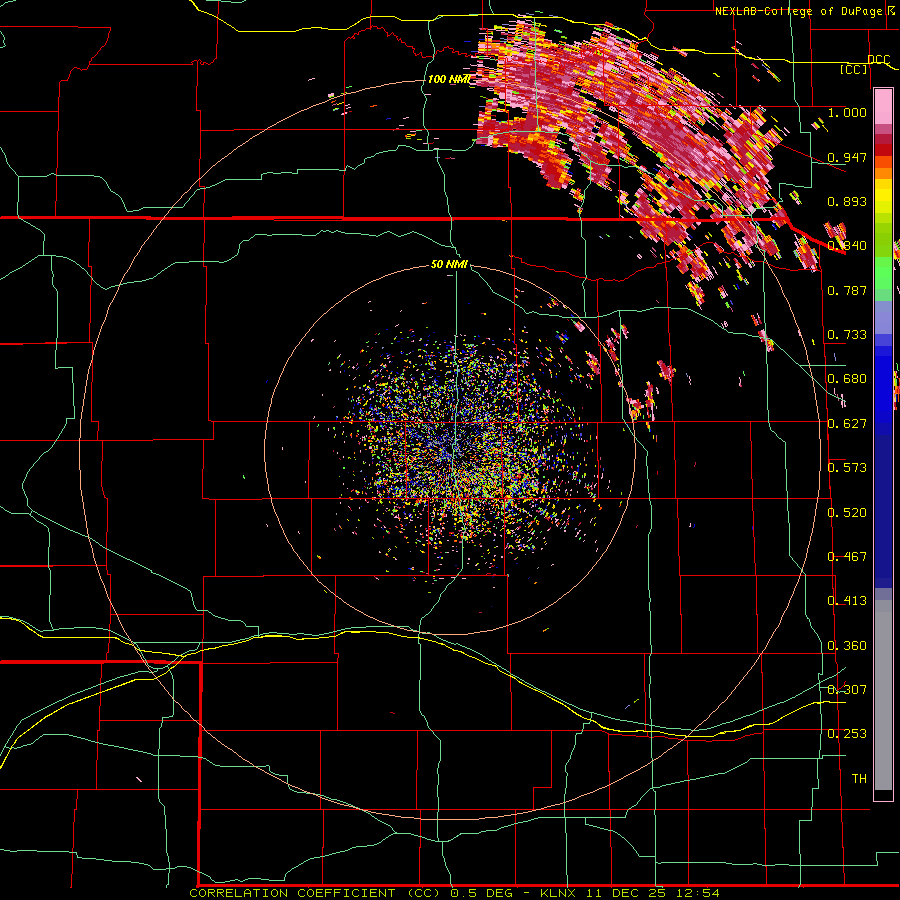
Task: Click the 0.467 color scale value
Action: [847, 556]
